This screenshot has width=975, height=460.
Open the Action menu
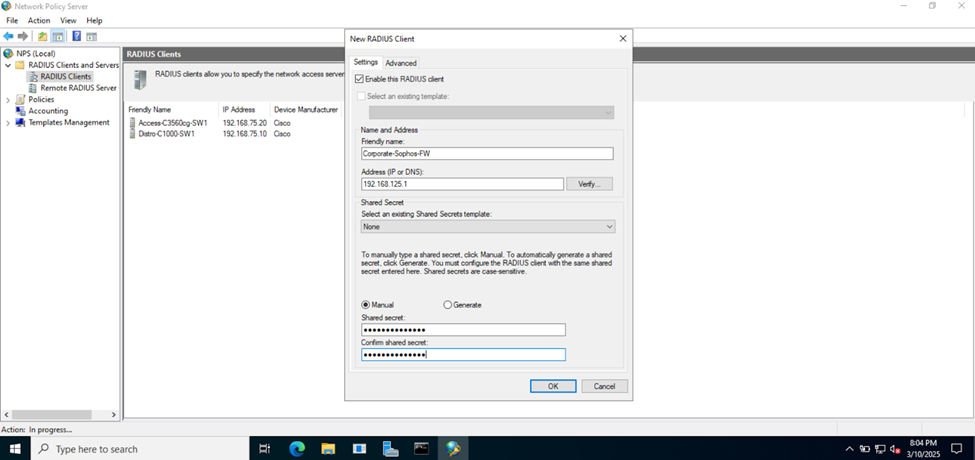point(39,21)
